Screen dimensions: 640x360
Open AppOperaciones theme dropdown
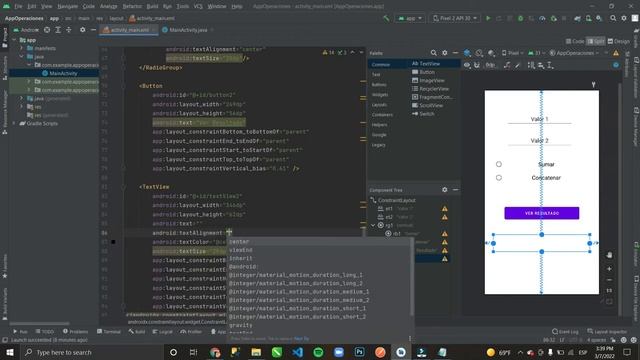pos(574,53)
